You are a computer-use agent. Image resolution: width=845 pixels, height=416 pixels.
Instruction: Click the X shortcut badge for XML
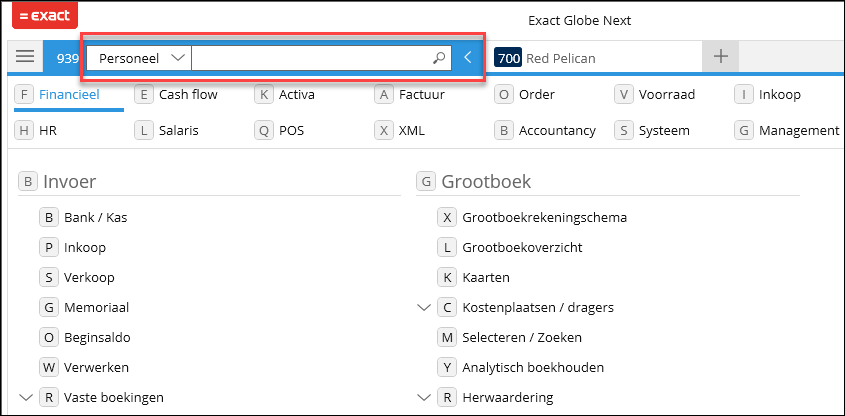[x=384, y=131]
